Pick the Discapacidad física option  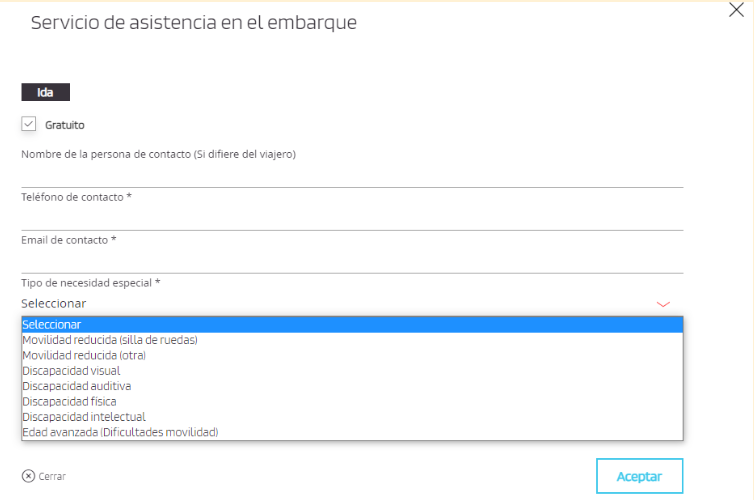69,401
